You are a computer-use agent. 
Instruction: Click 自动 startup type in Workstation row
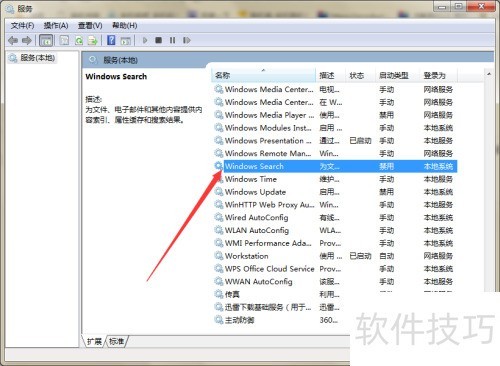pos(387,256)
